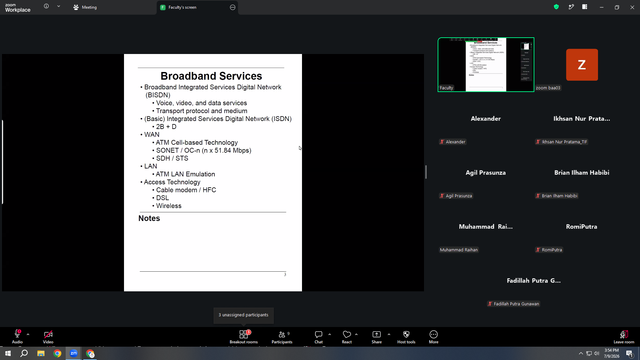Click the Zoom icon in the taskbar
Image resolution: width=640 pixels, height=360 pixels.
tap(74, 353)
